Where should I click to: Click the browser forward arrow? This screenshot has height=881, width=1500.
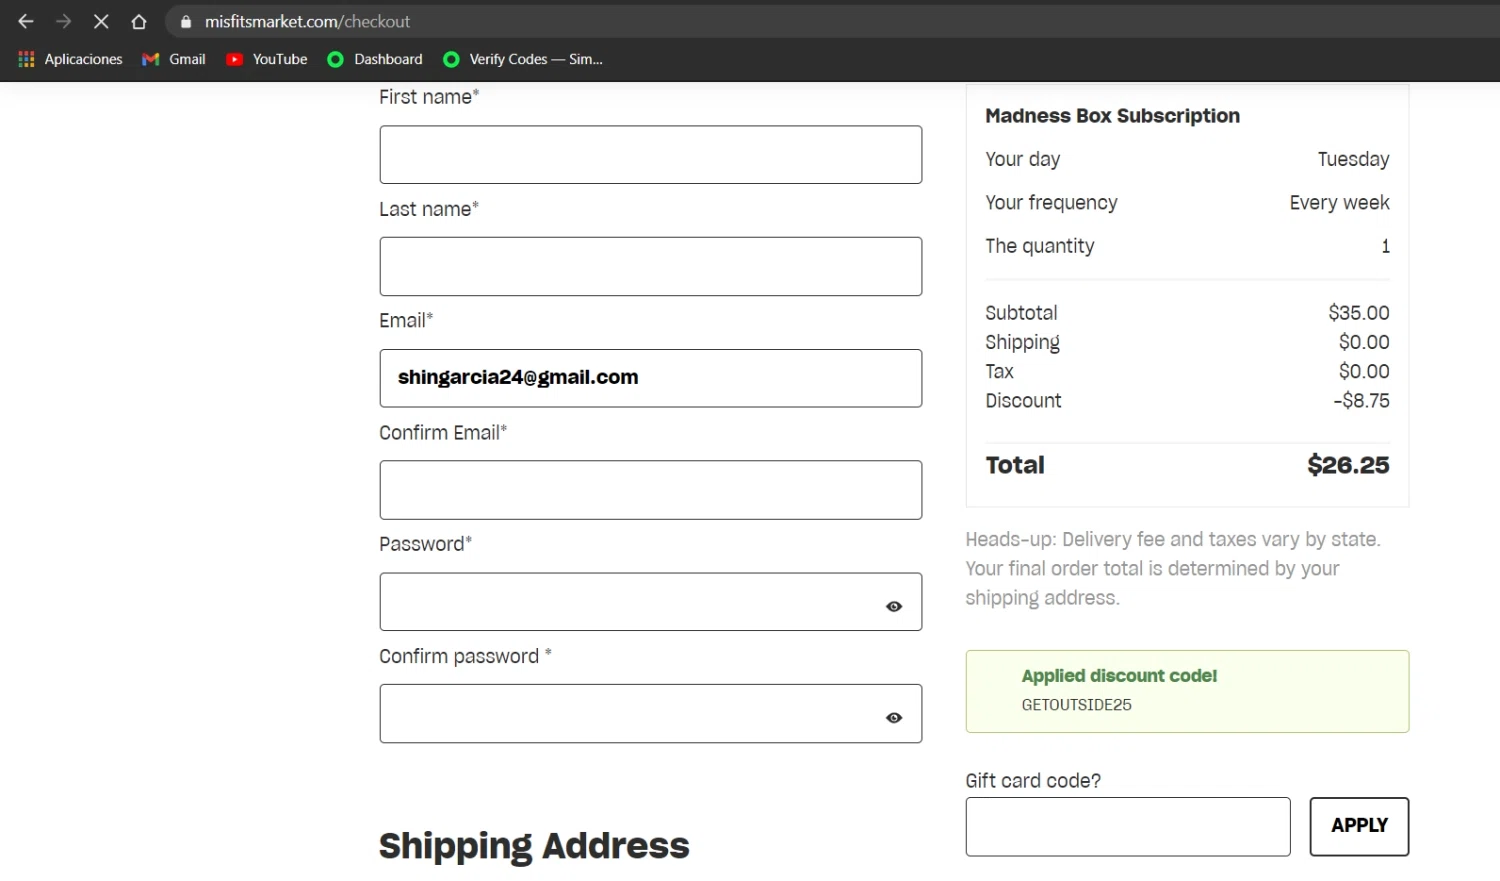pyautogui.click(x=63, y=21)
